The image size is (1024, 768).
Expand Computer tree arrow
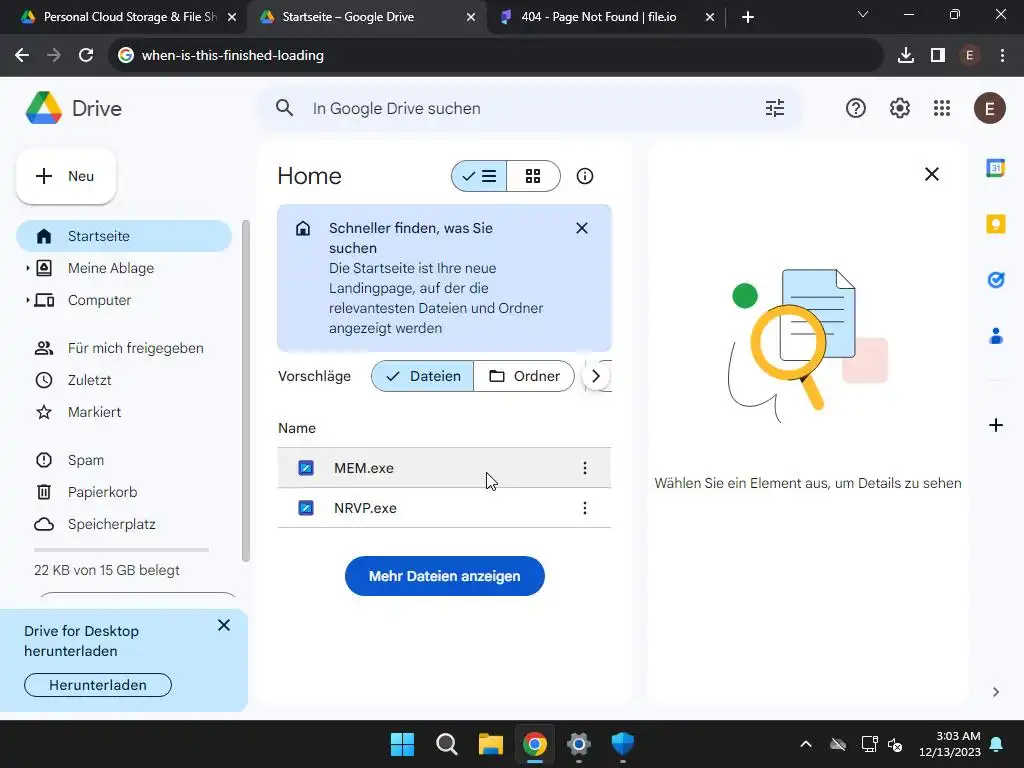click(x=27, y=300)
